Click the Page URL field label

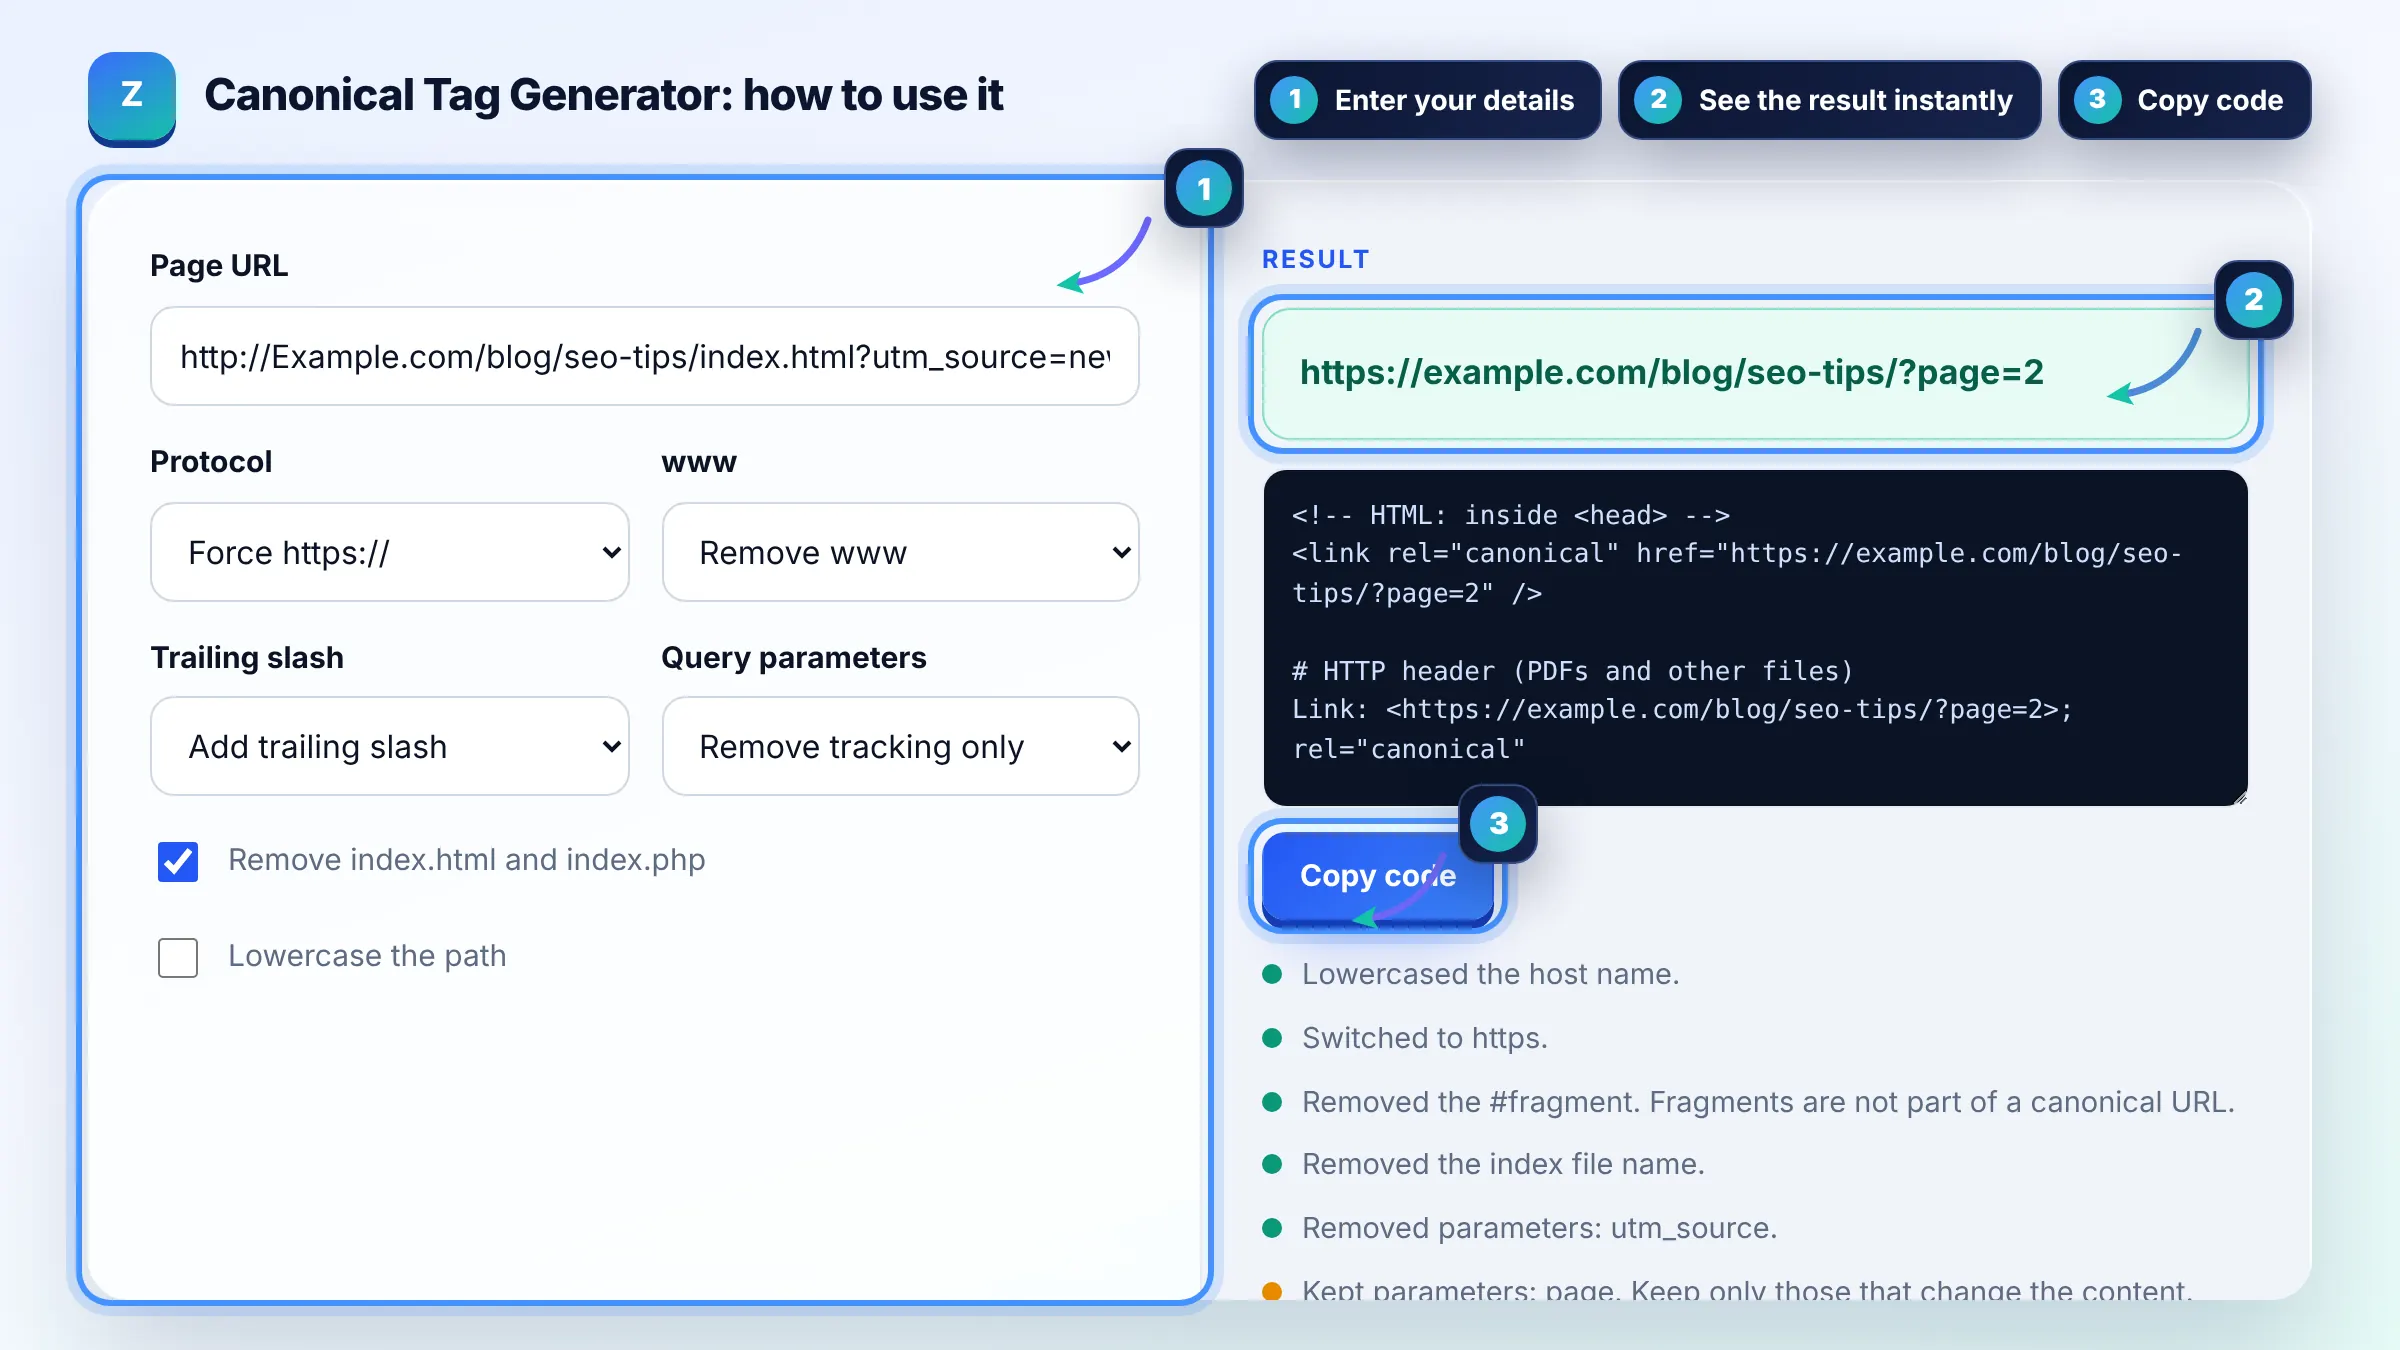(219, 266)
